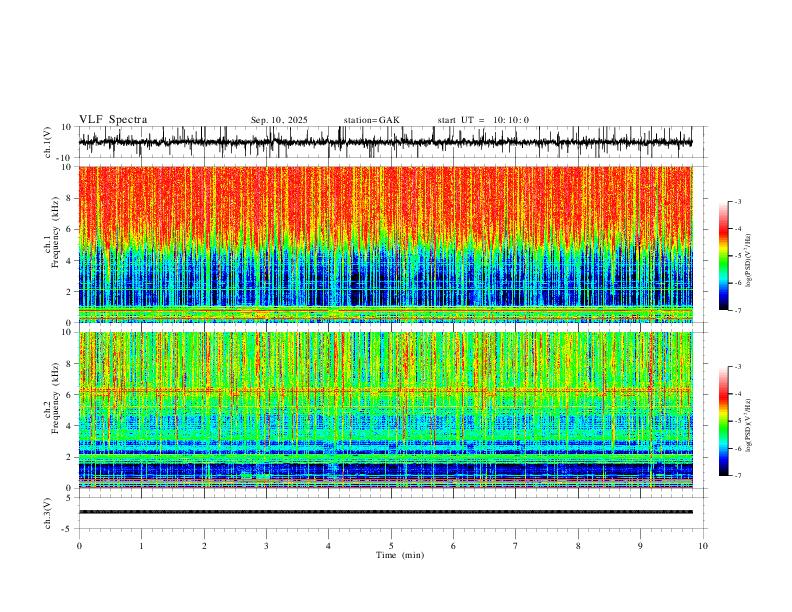Image resolution: width=792 pixels, height=612 pixels.
Task: Click time axis tick label '6'
Action: [x=453, y=546]
